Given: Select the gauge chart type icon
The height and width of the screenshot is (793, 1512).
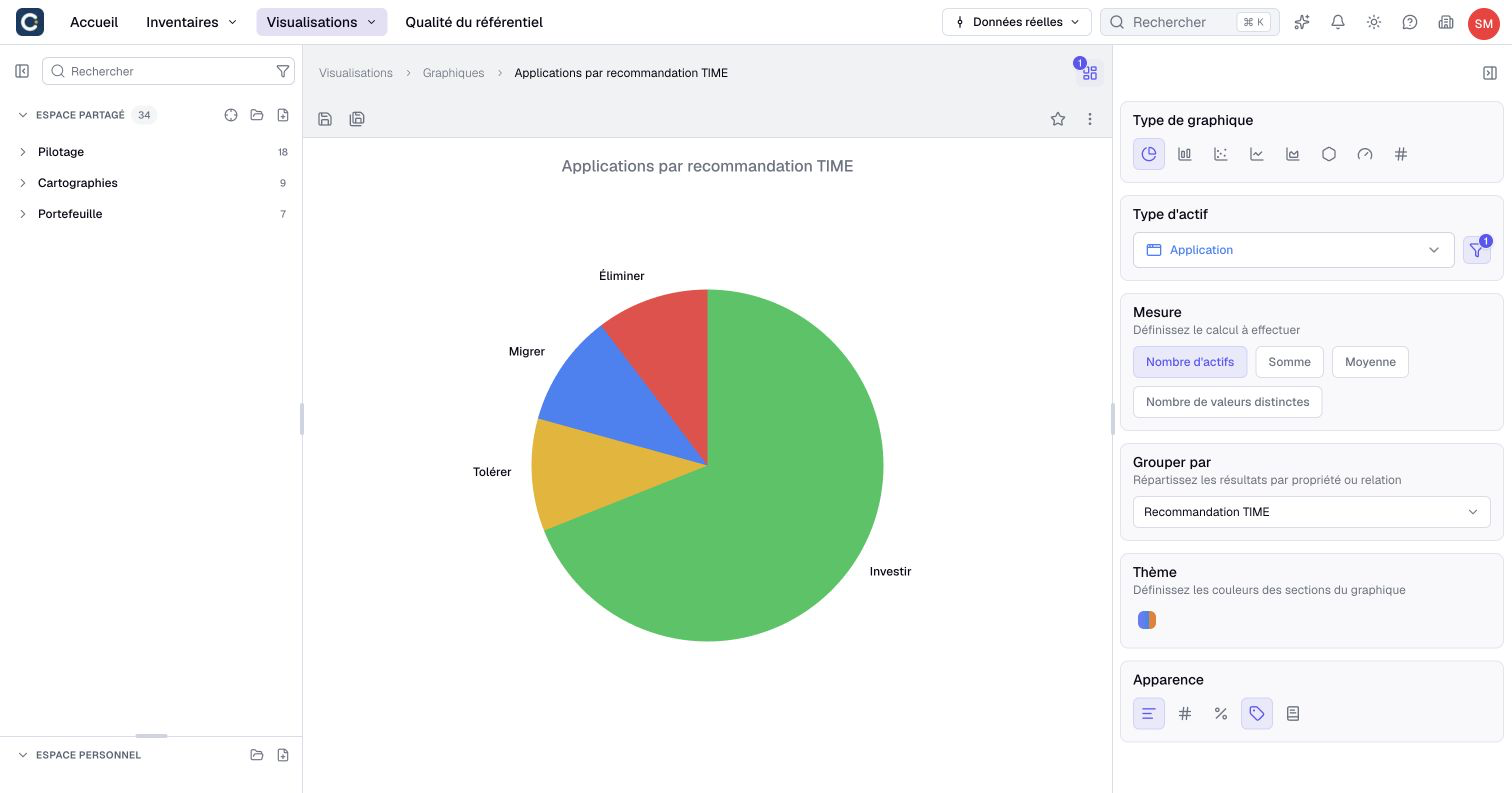Looking at the screenshot, I should (1365, 154).
